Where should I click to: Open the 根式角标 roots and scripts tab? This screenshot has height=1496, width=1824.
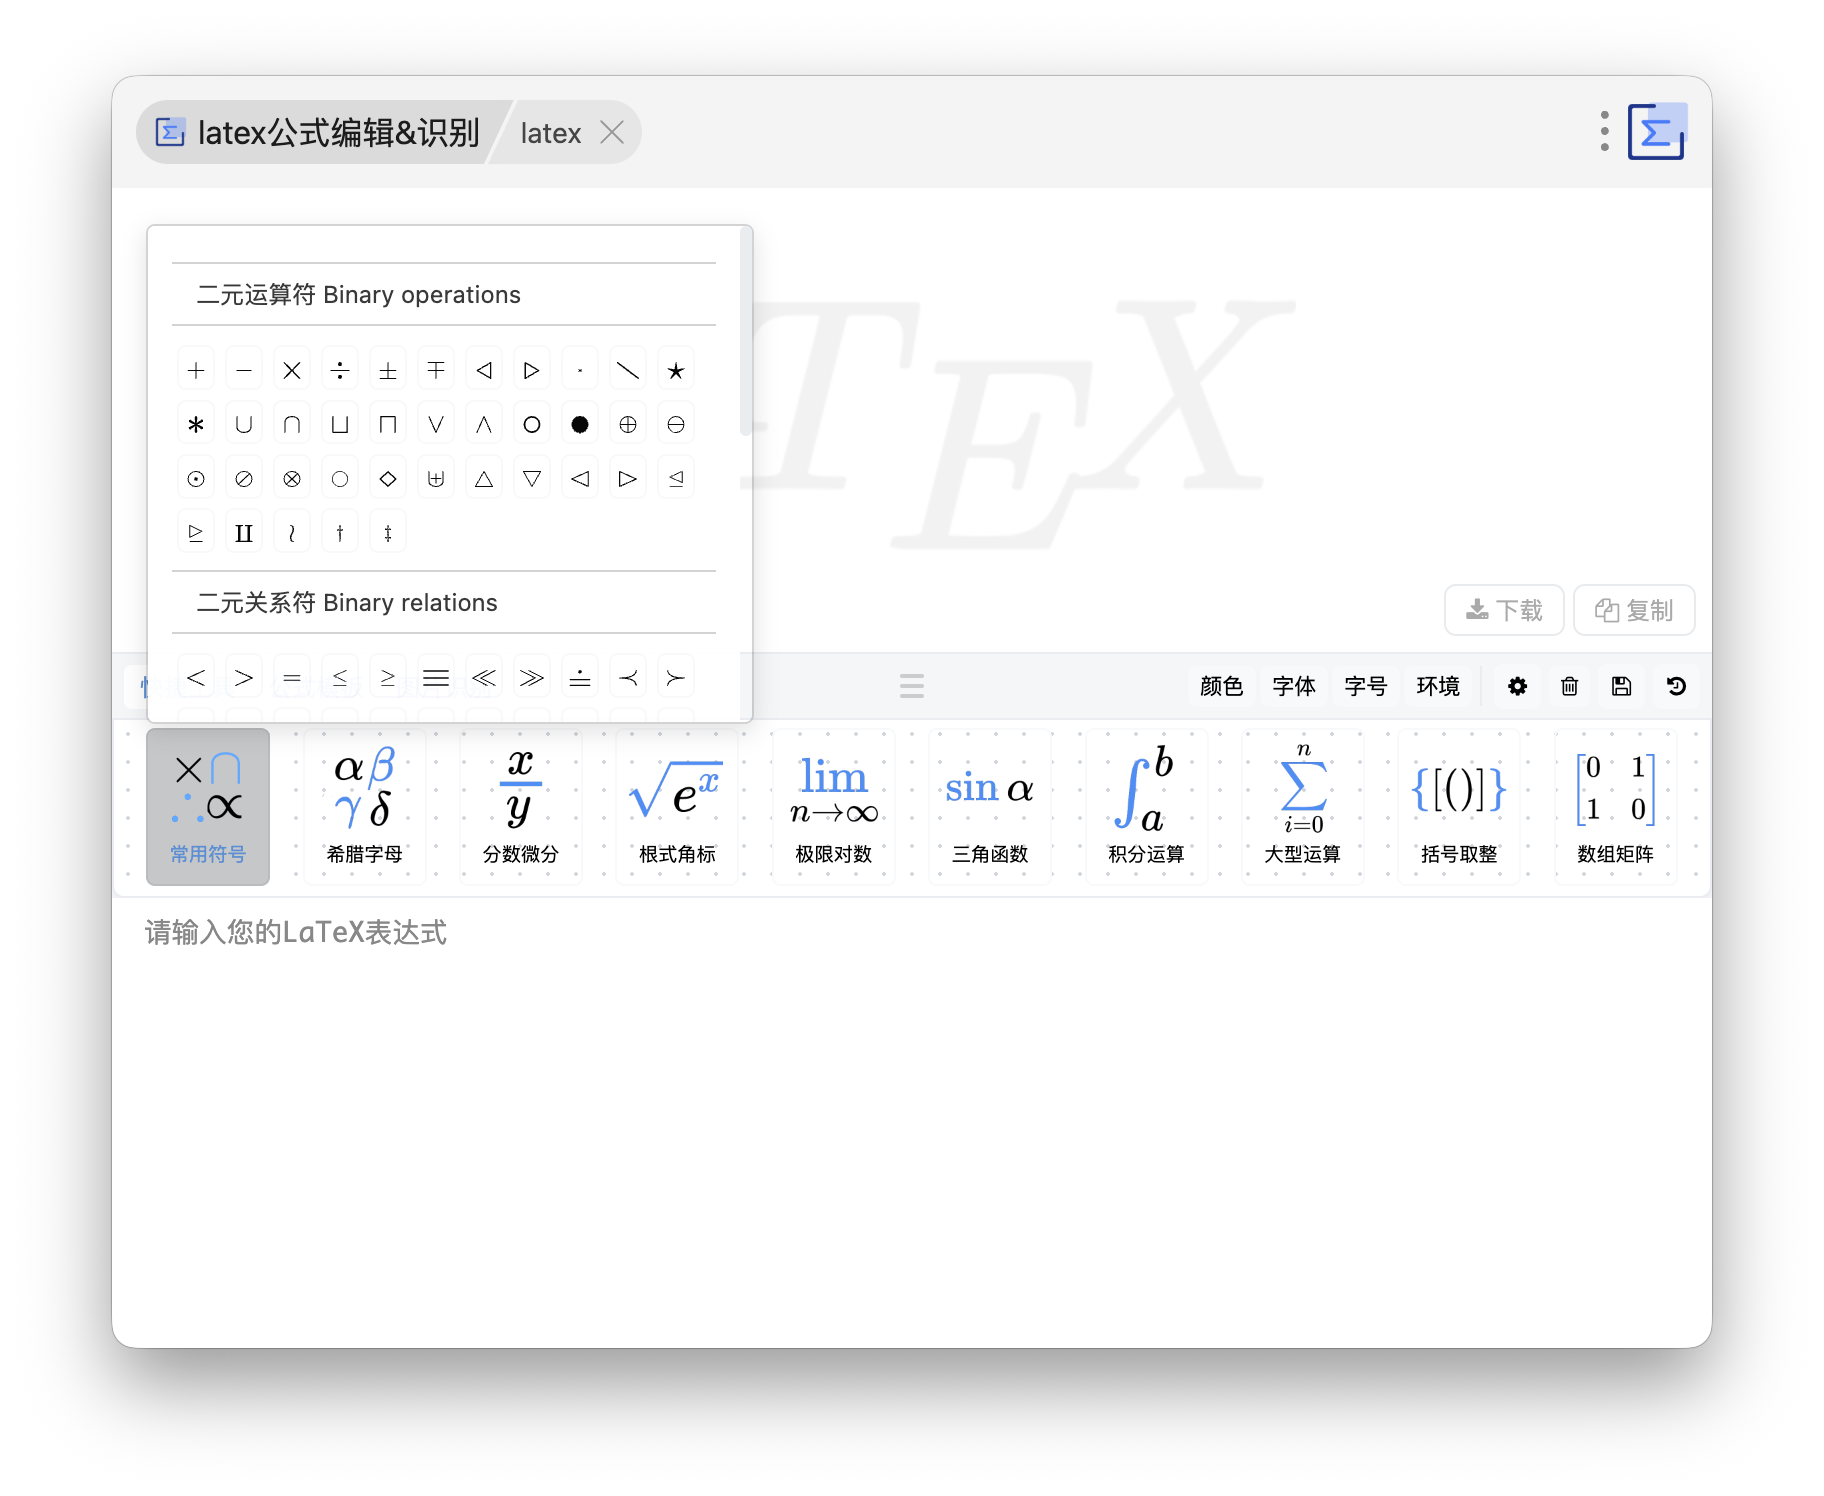coord(677,807)
